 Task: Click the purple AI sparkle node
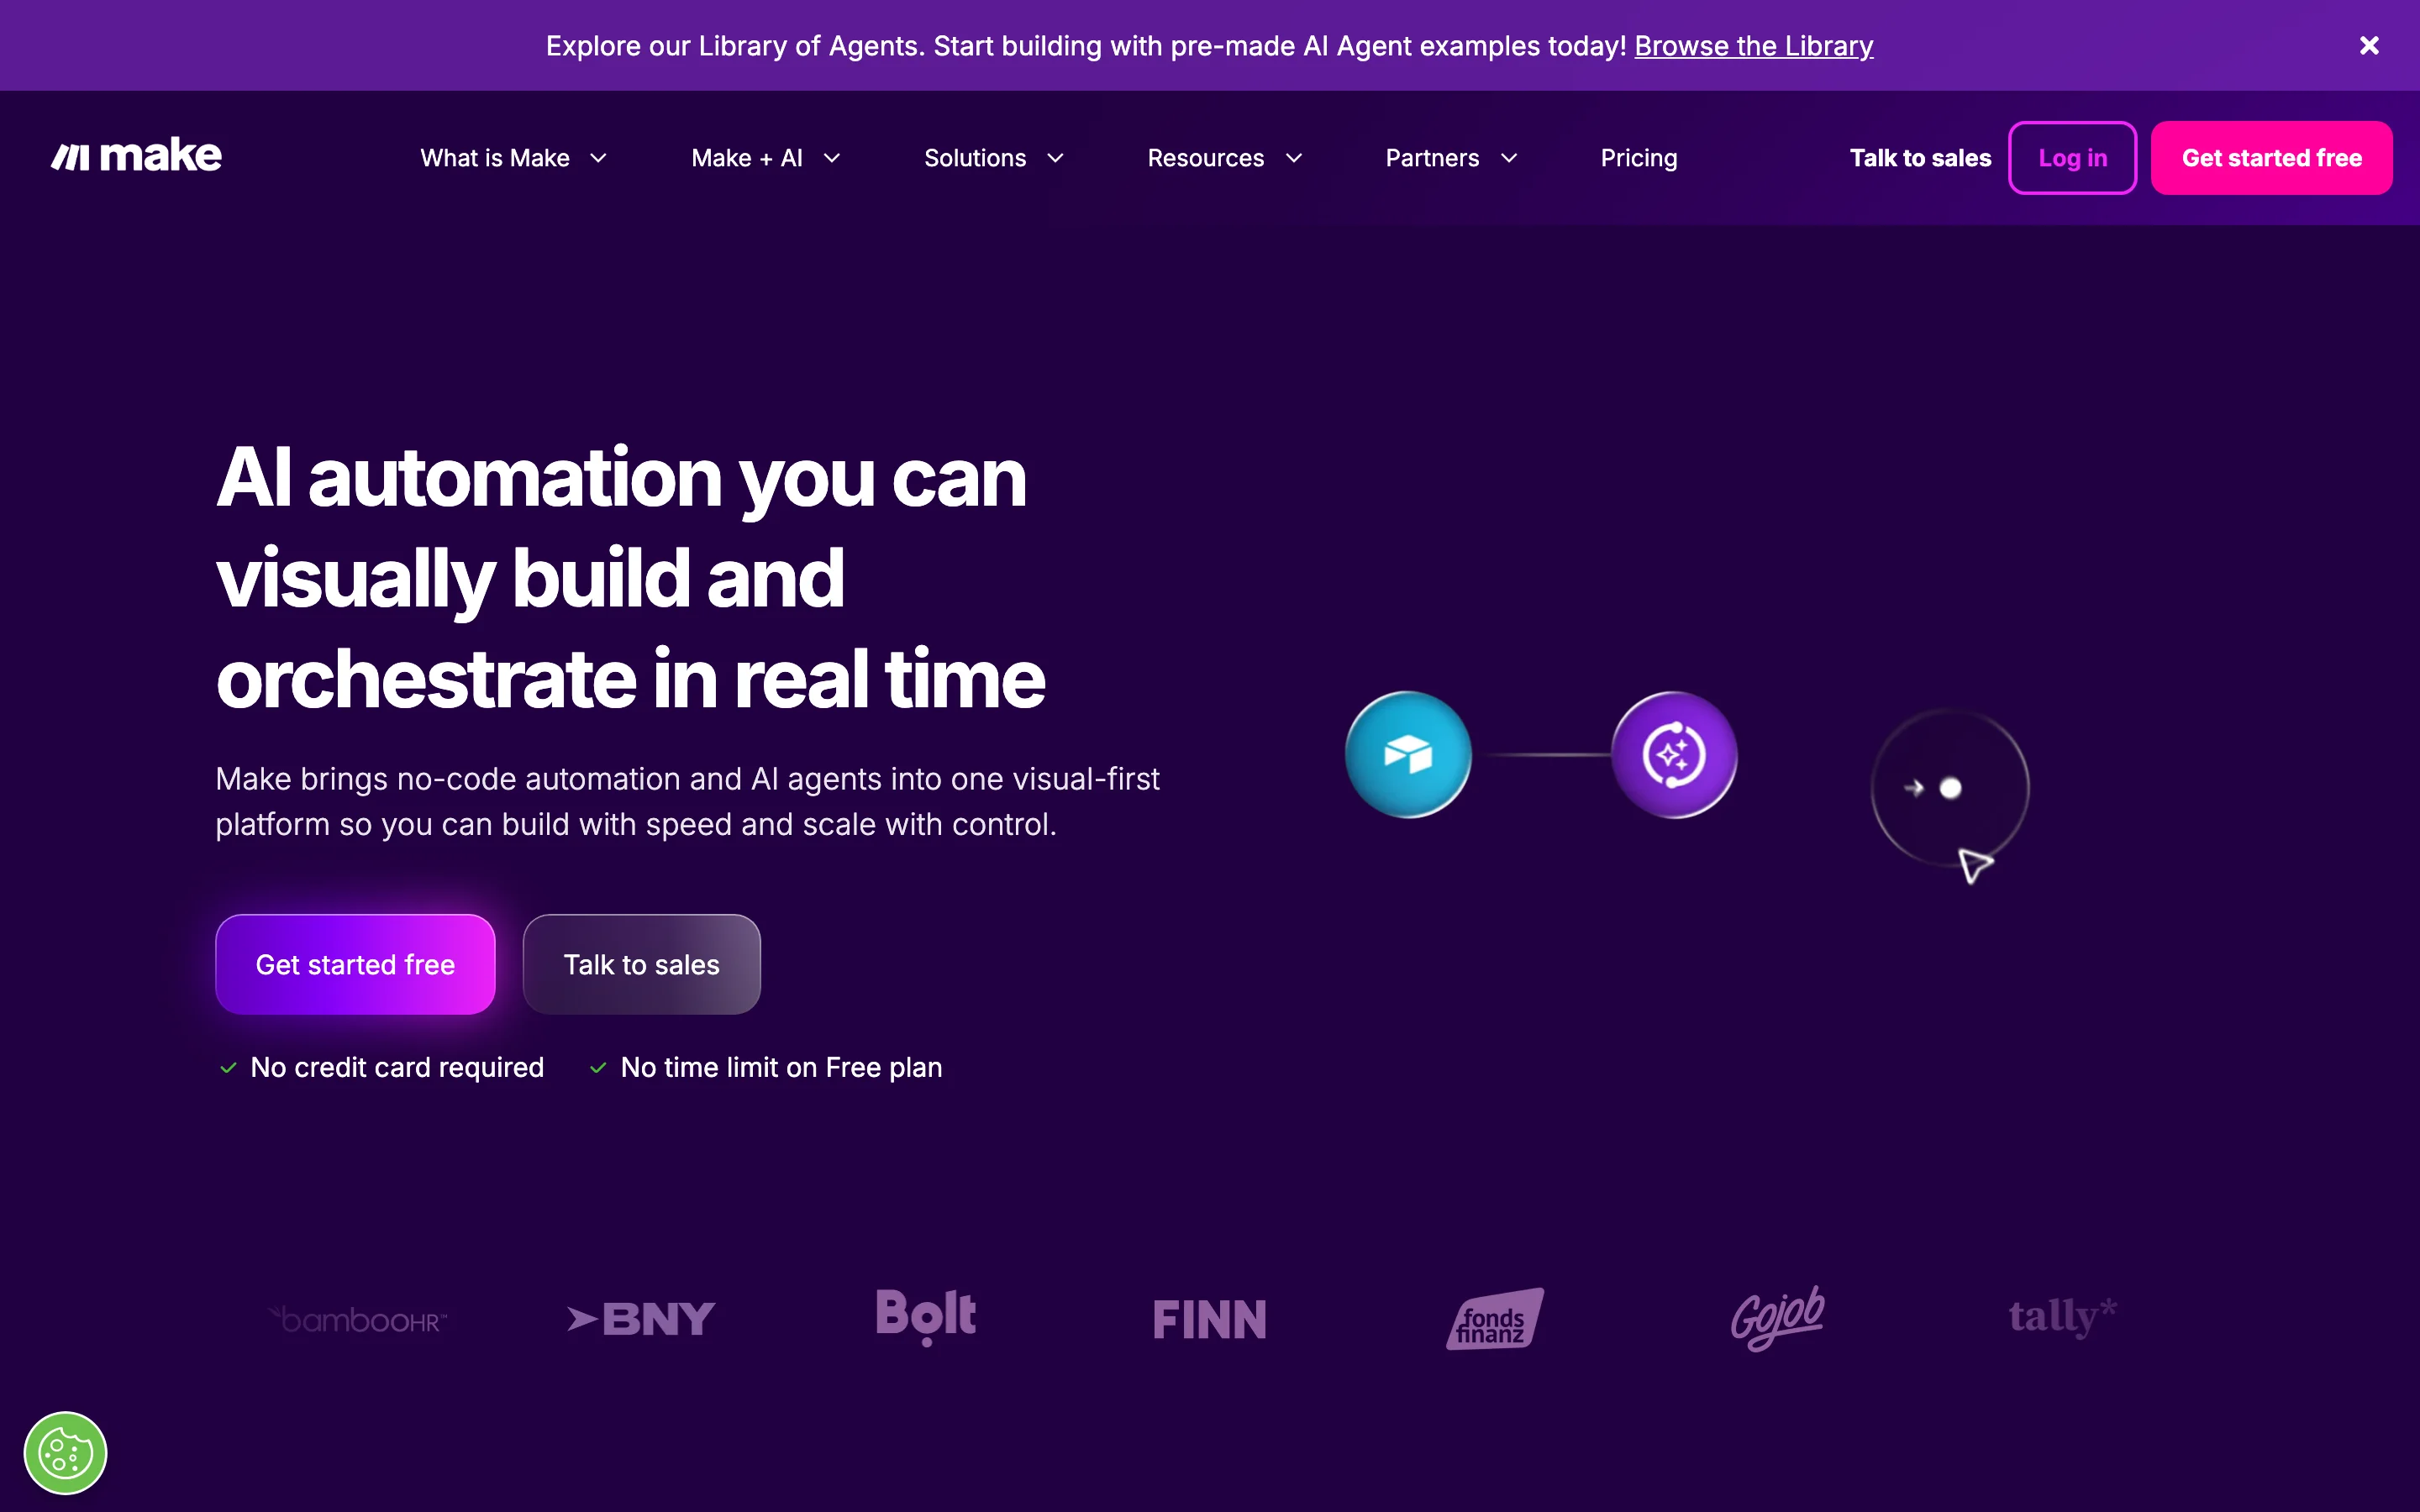(1674, 755)
